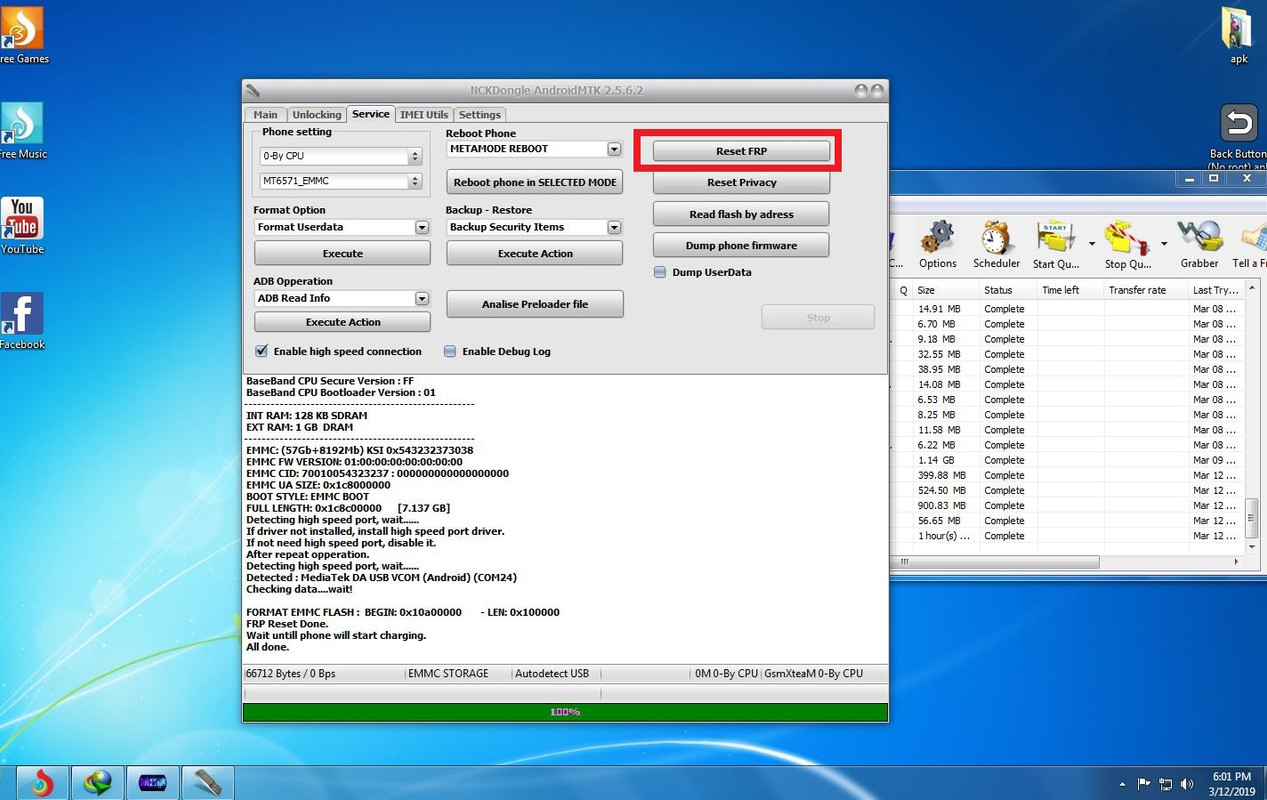Click Dump phone firmware button
The image size is (1267, 800).
point(741,245)
